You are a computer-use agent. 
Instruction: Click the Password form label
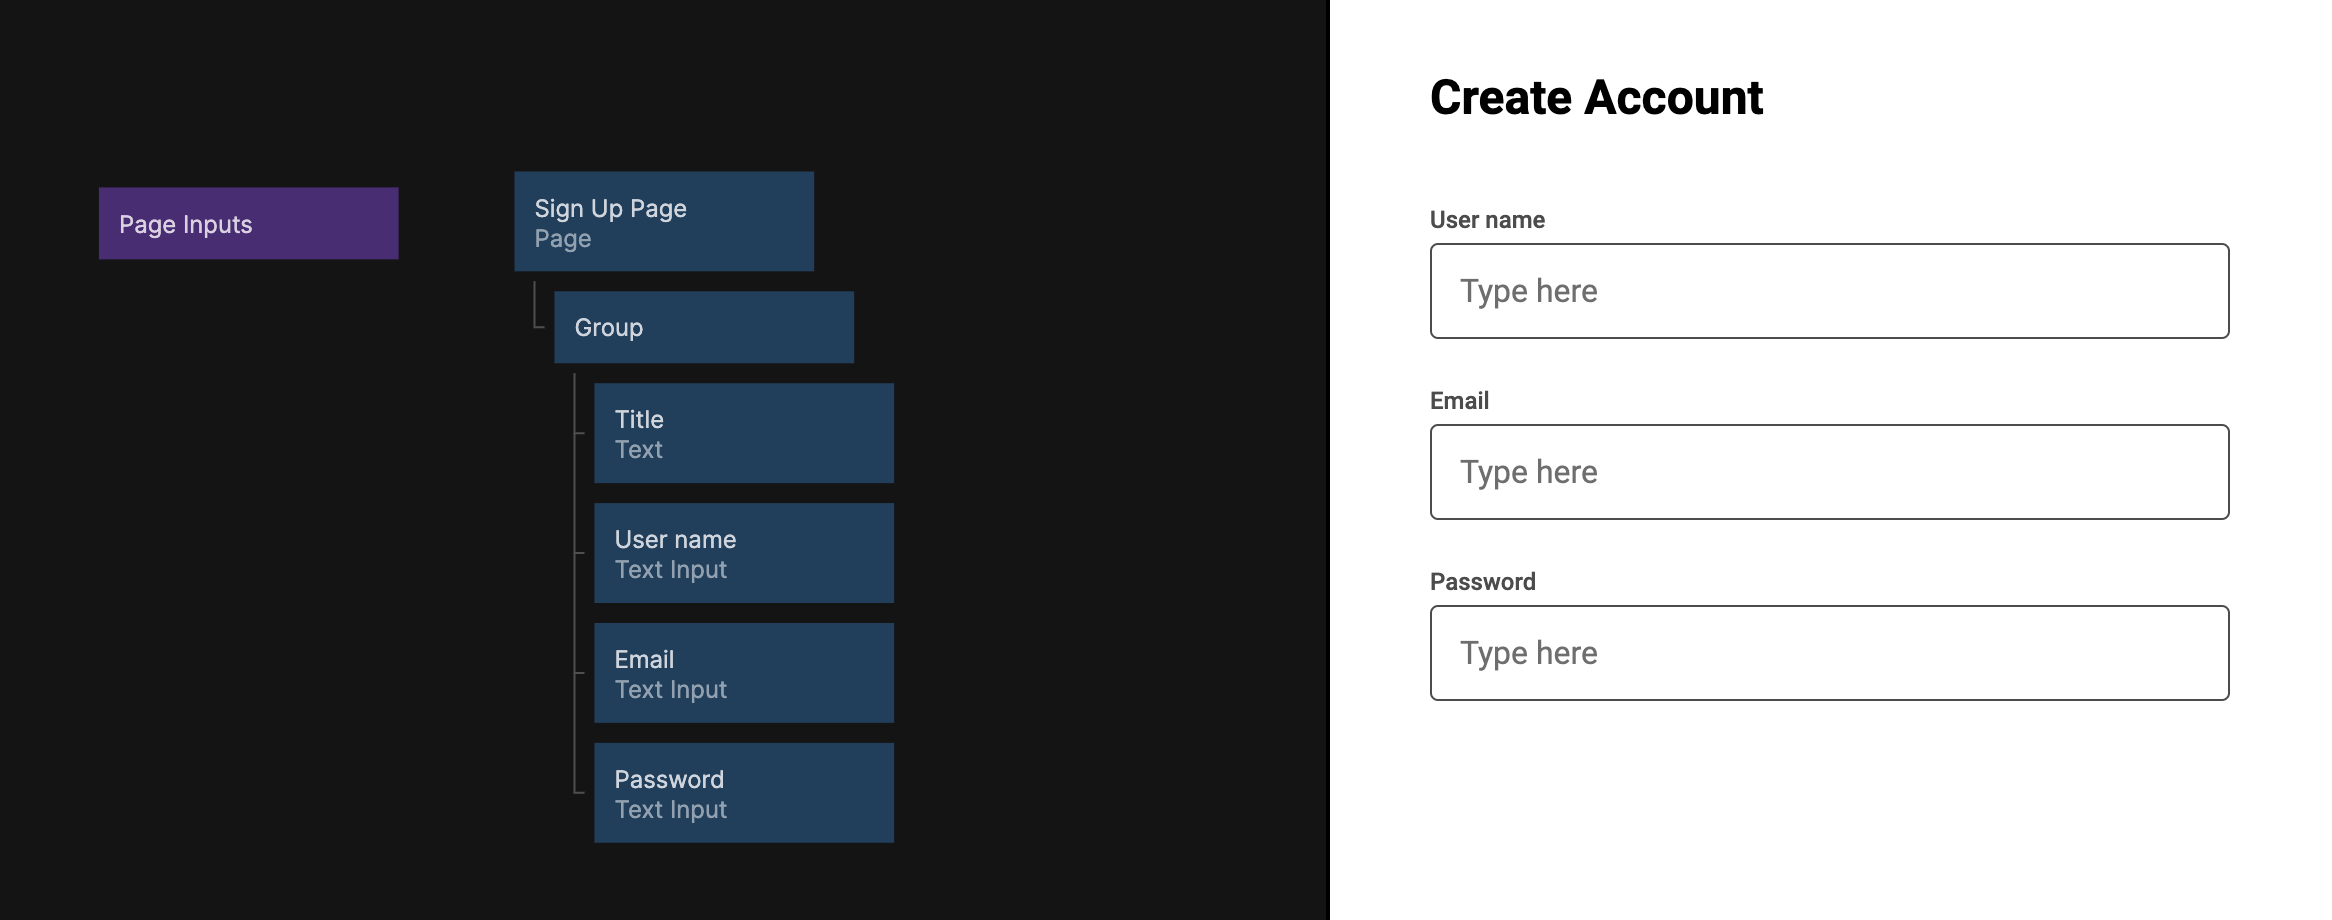1482,582
